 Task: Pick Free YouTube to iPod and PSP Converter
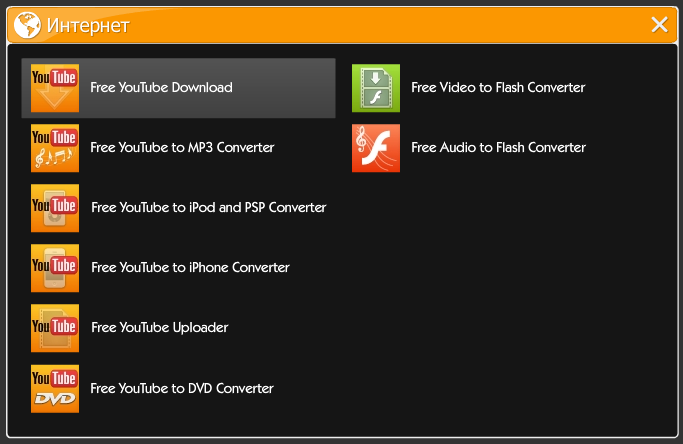(209, 207)
